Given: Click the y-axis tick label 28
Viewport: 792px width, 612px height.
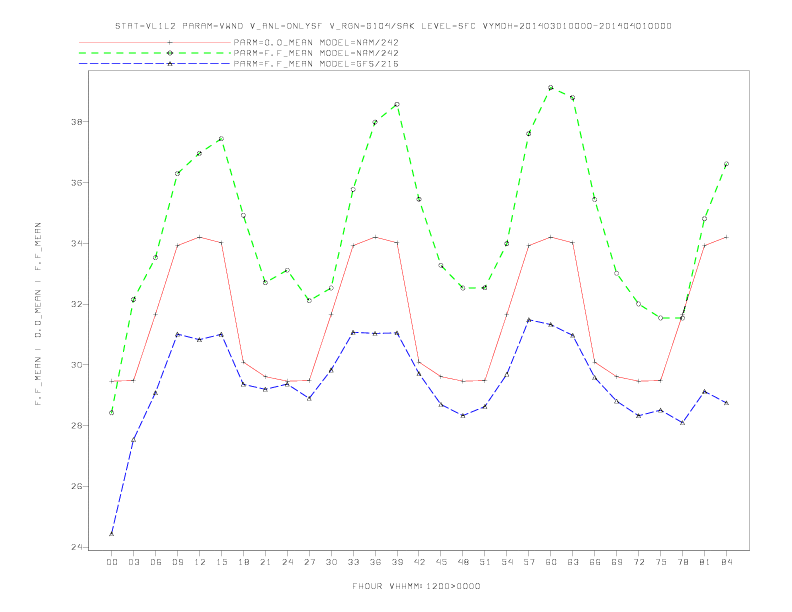Looking at the screenshot, I should click(76, 426).
